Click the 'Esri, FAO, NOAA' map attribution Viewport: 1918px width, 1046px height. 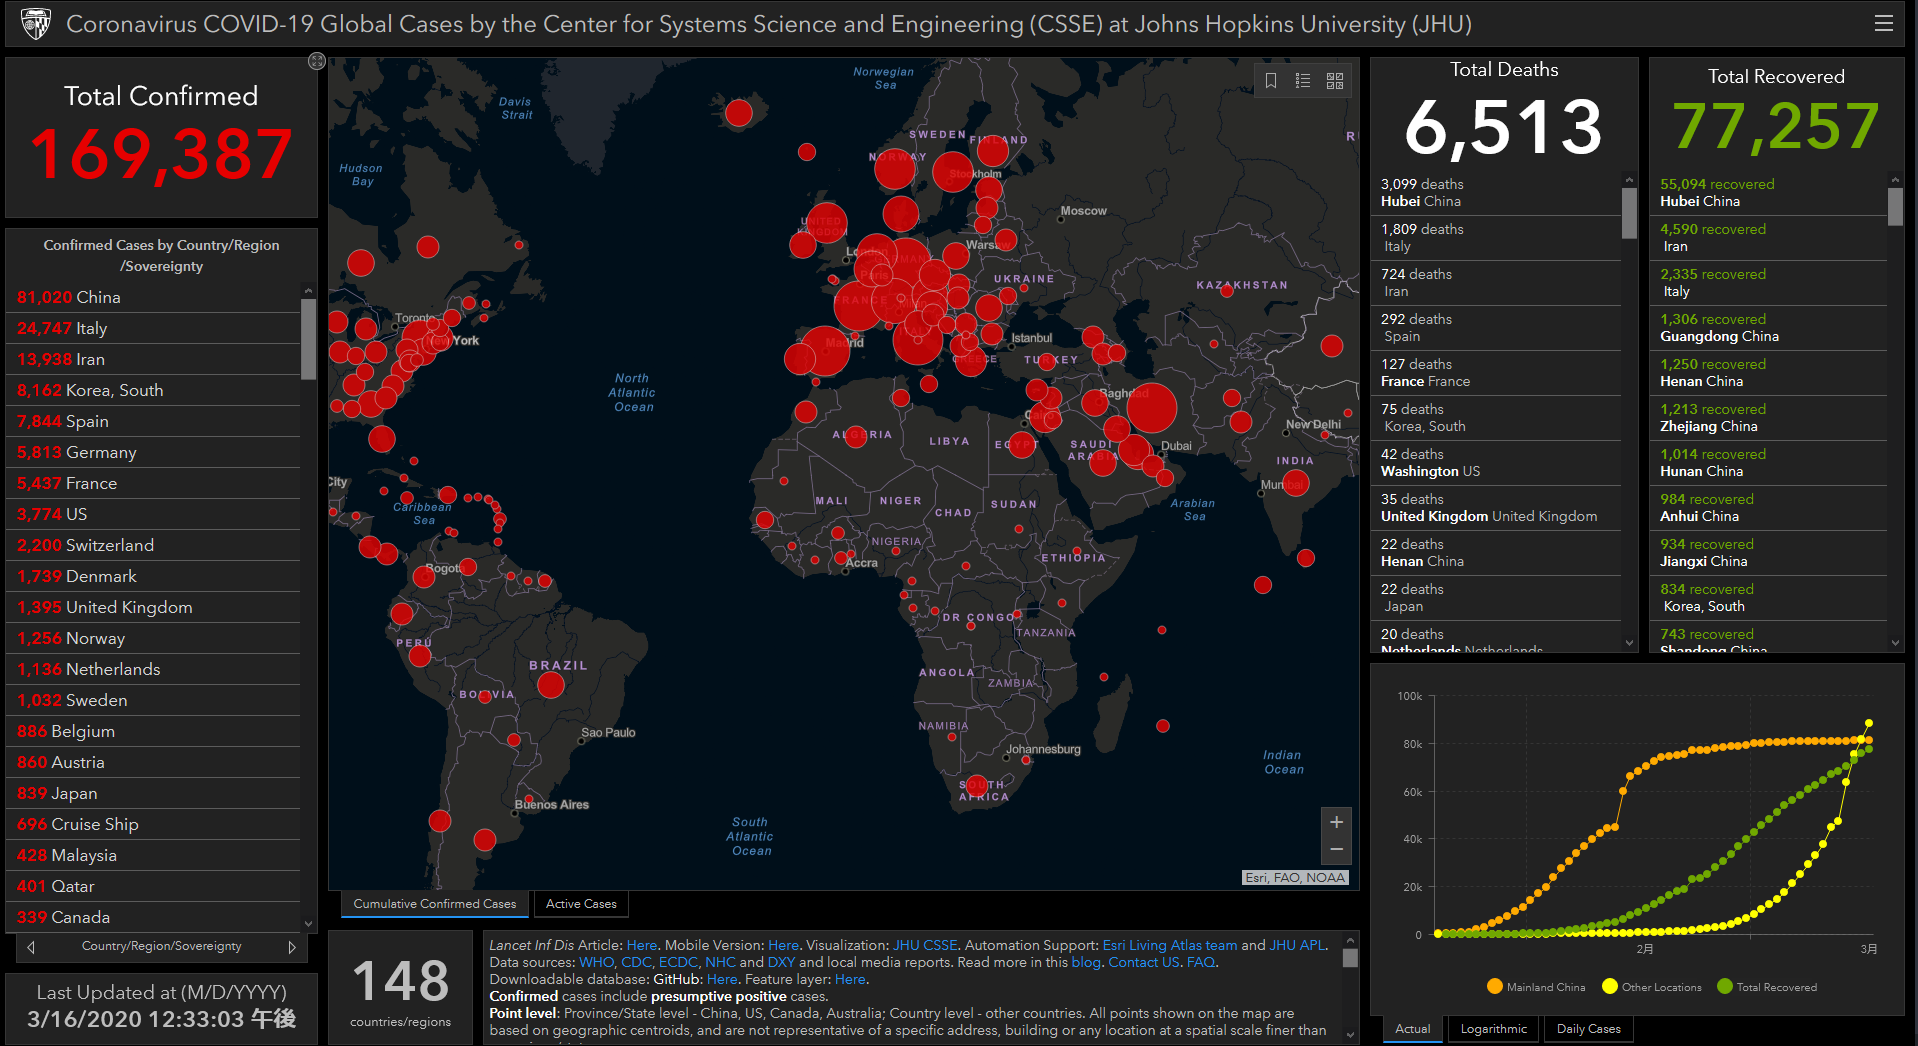point(1295,878)
